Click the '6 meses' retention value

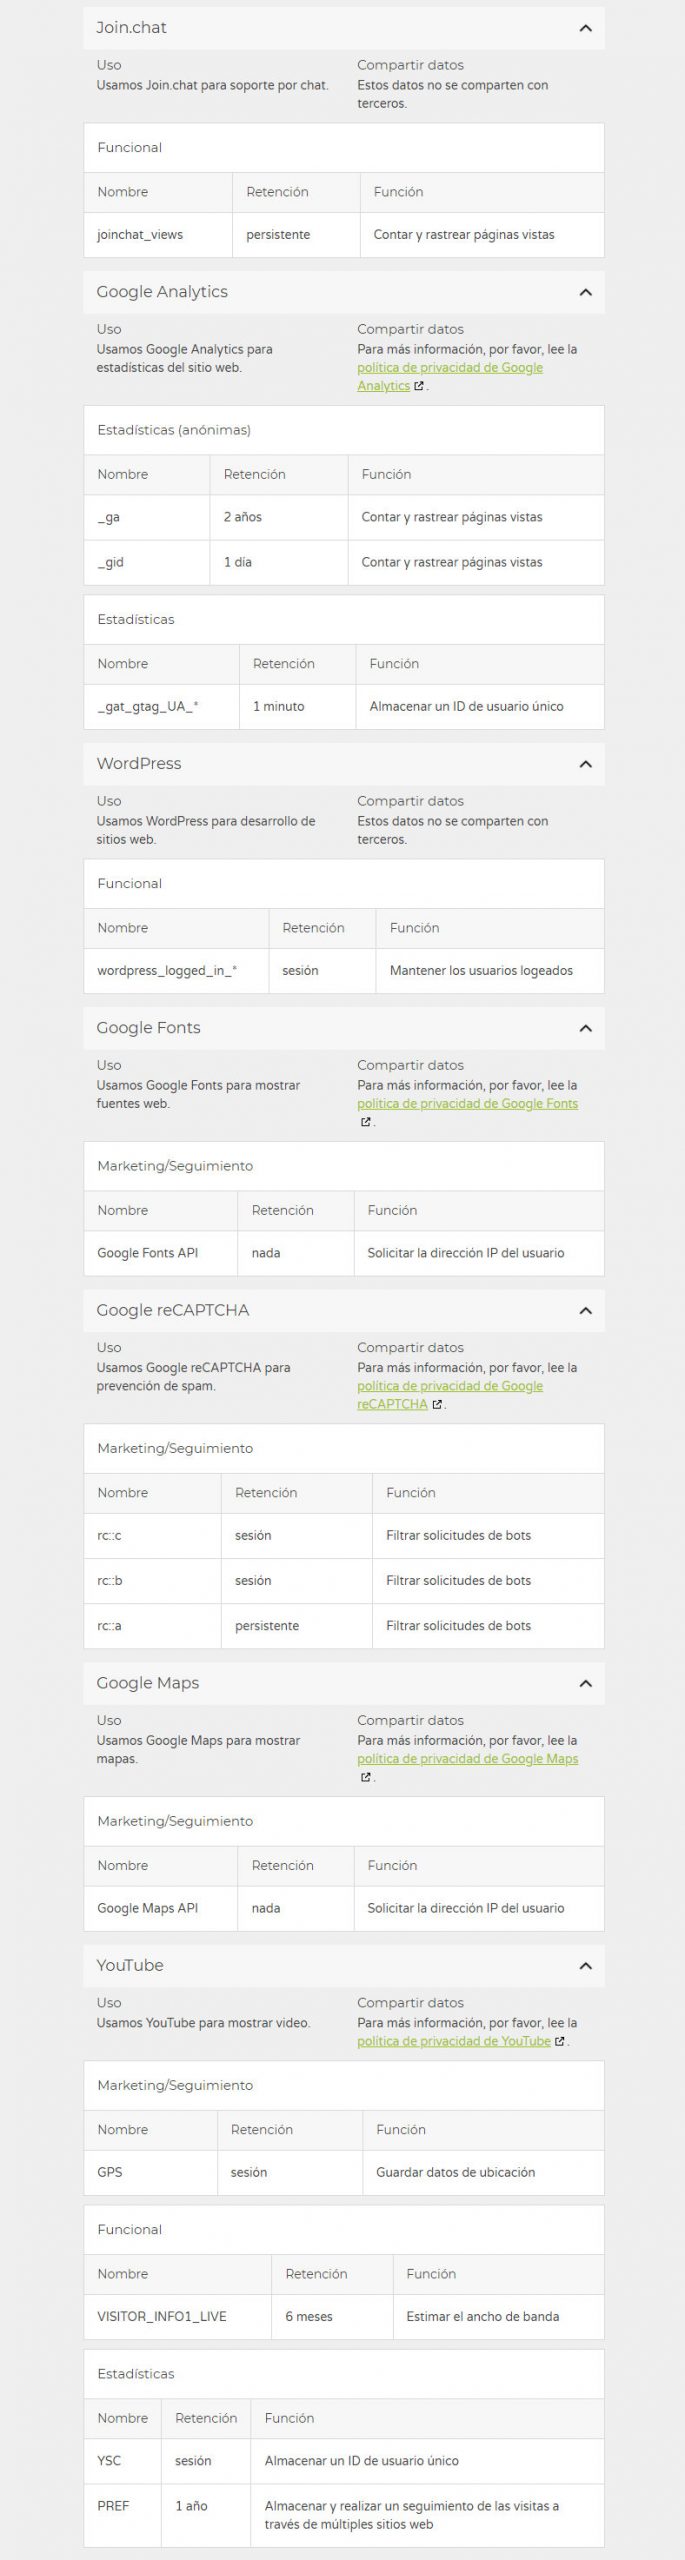pyautogui.click(x=309, y=2316)
